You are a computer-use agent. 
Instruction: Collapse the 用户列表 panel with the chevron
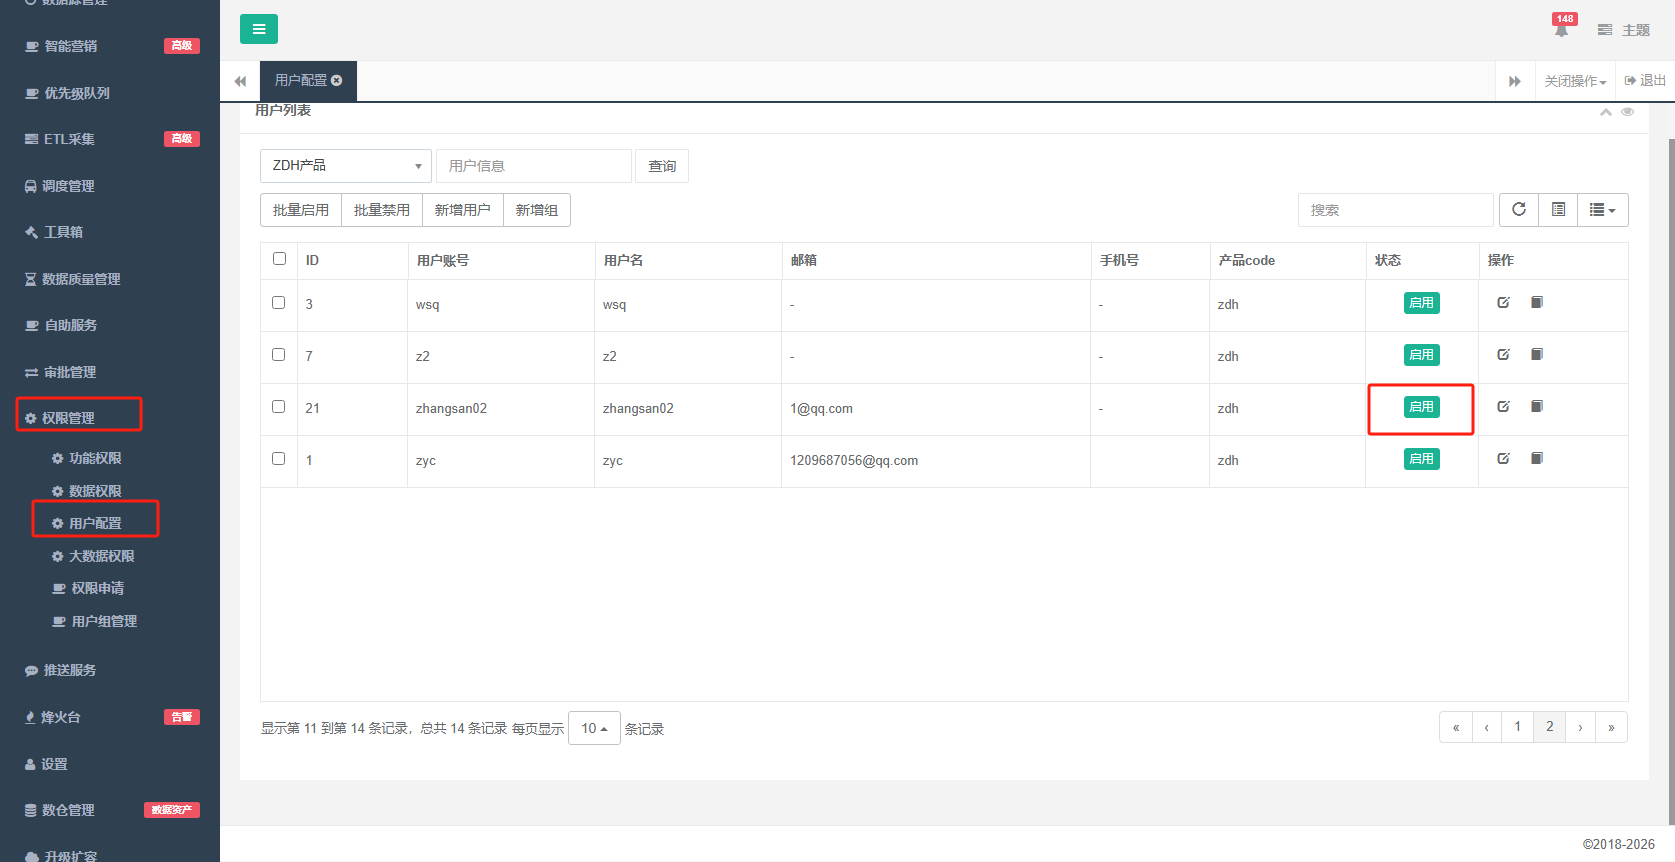click(x=1606, y=112)
